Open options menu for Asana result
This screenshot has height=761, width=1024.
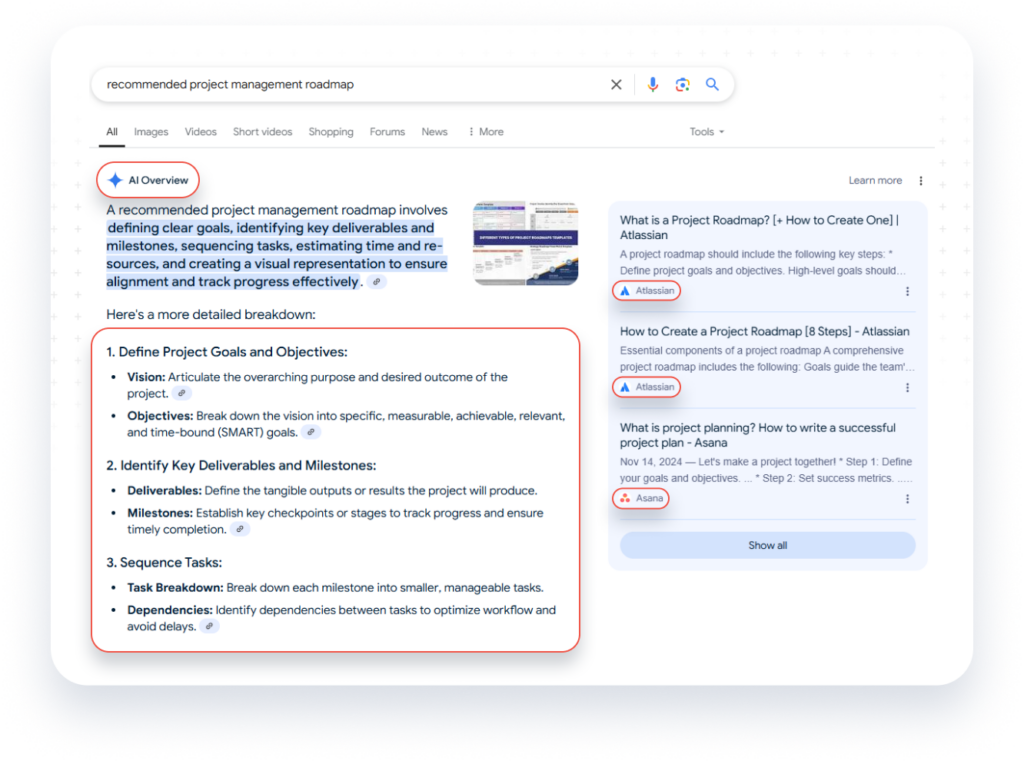point(907,499)
